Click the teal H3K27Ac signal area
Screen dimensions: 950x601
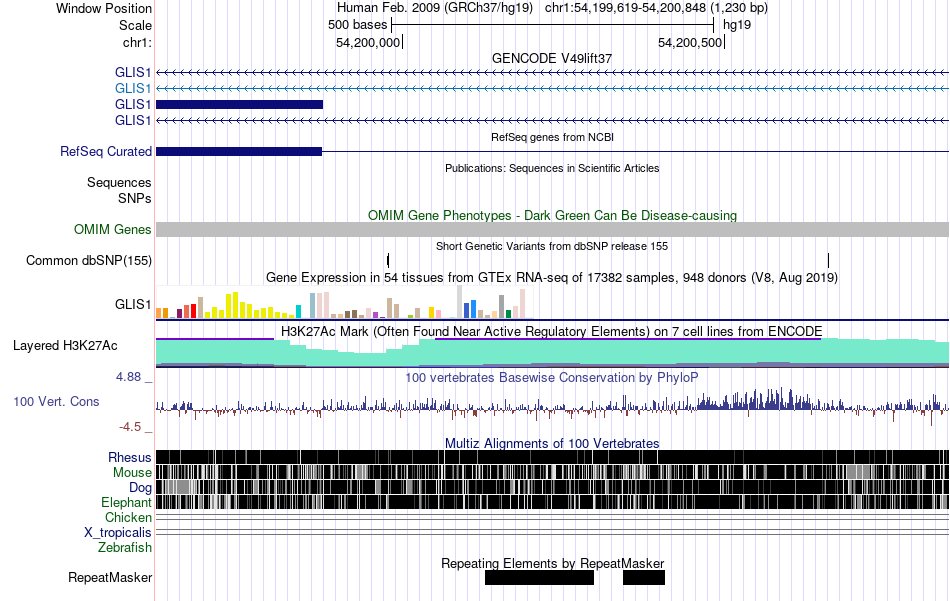553,353
